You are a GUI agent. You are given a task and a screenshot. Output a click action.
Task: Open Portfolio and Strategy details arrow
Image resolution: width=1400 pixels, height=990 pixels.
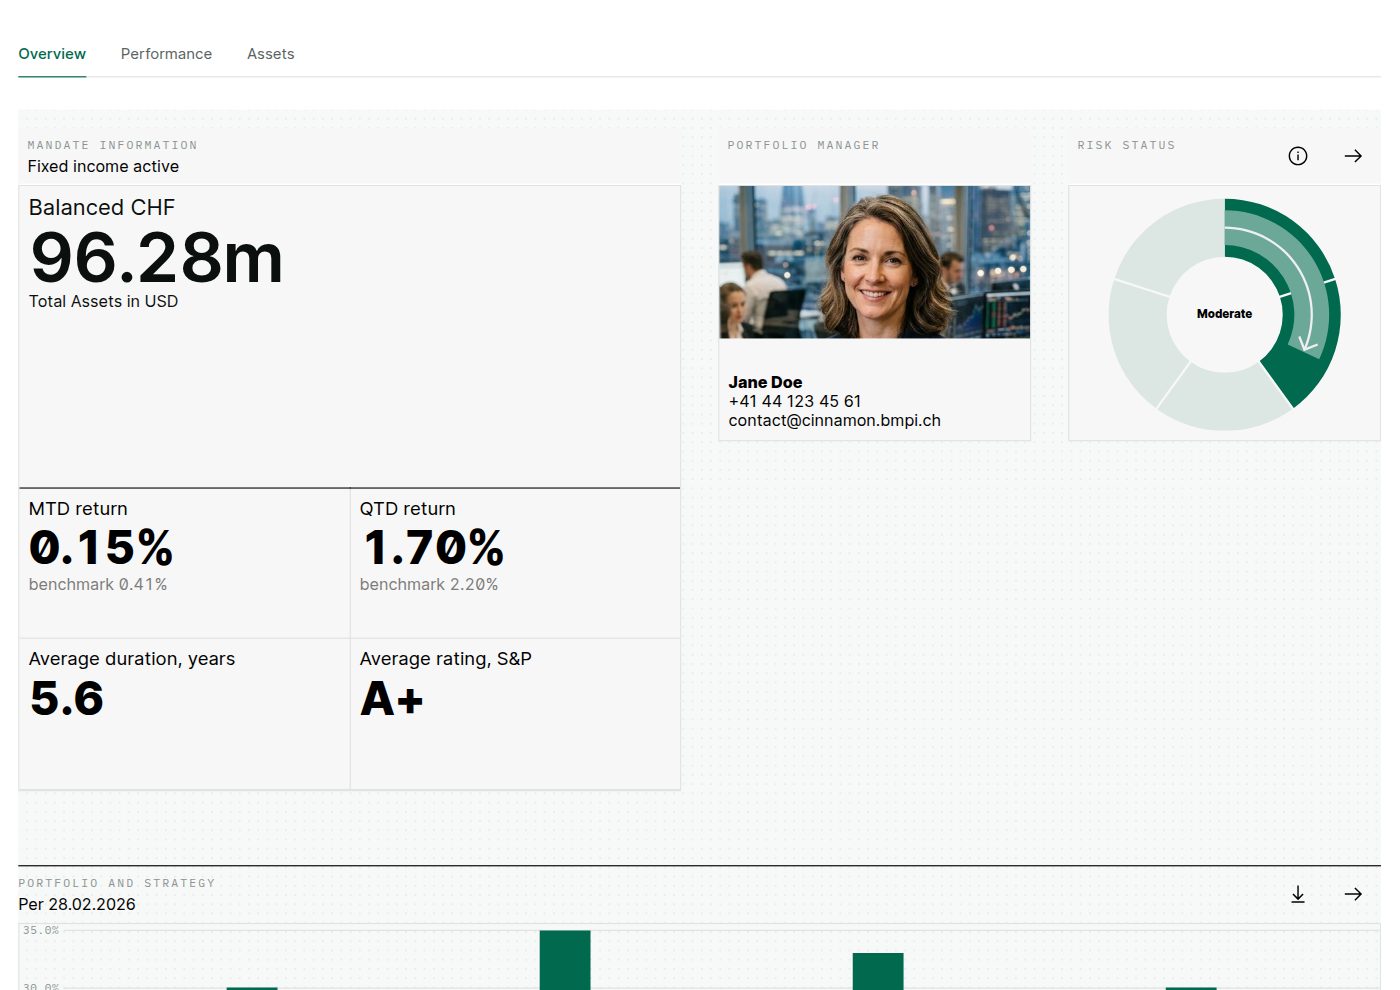pyautogui.click(x=1353, y=894)
